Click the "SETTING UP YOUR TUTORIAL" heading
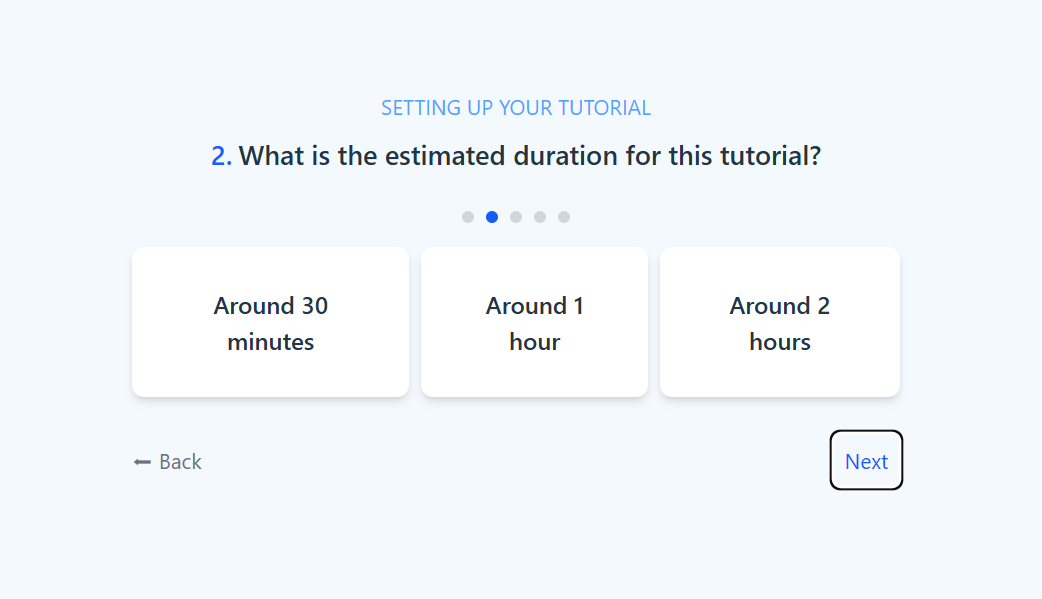 coord(516,107)
